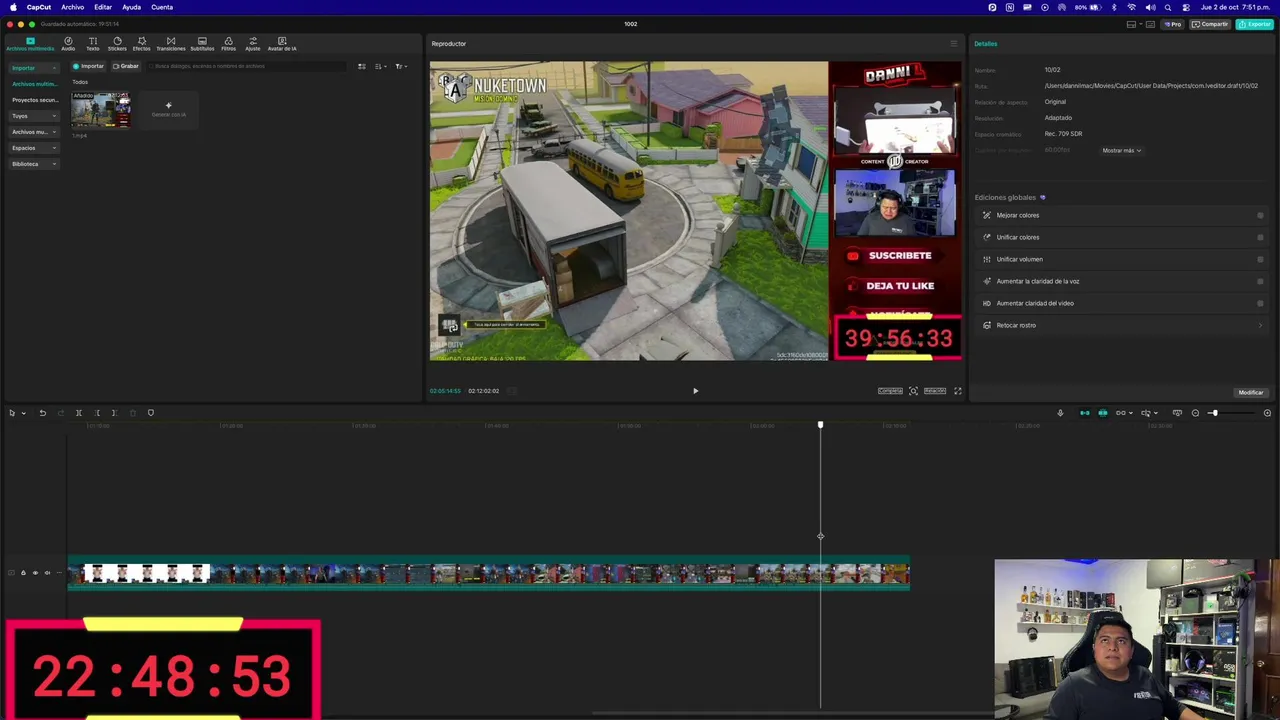The height and width of the screenshot is (720, 1280).
Task: Click the trim right of playhead tool
Action: pyautogui.click(x=114, y=413)
